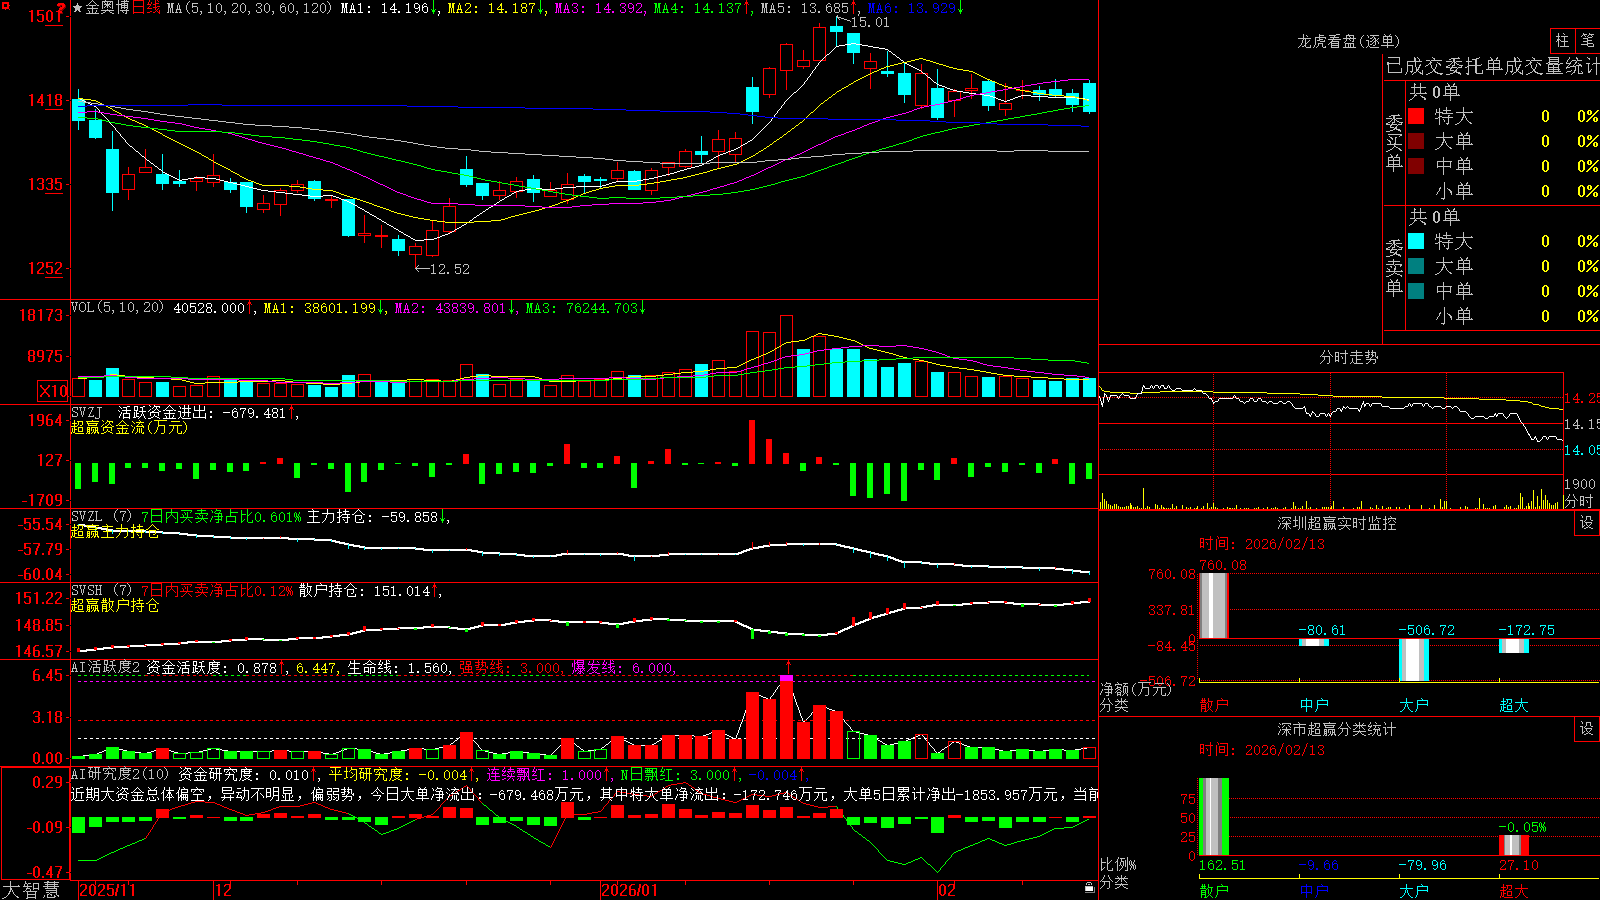Click the 时间: 2026/02/13 date in 深圳超赢实时监控
The height and width of the screenshot is (900, 1600).
1262,544
